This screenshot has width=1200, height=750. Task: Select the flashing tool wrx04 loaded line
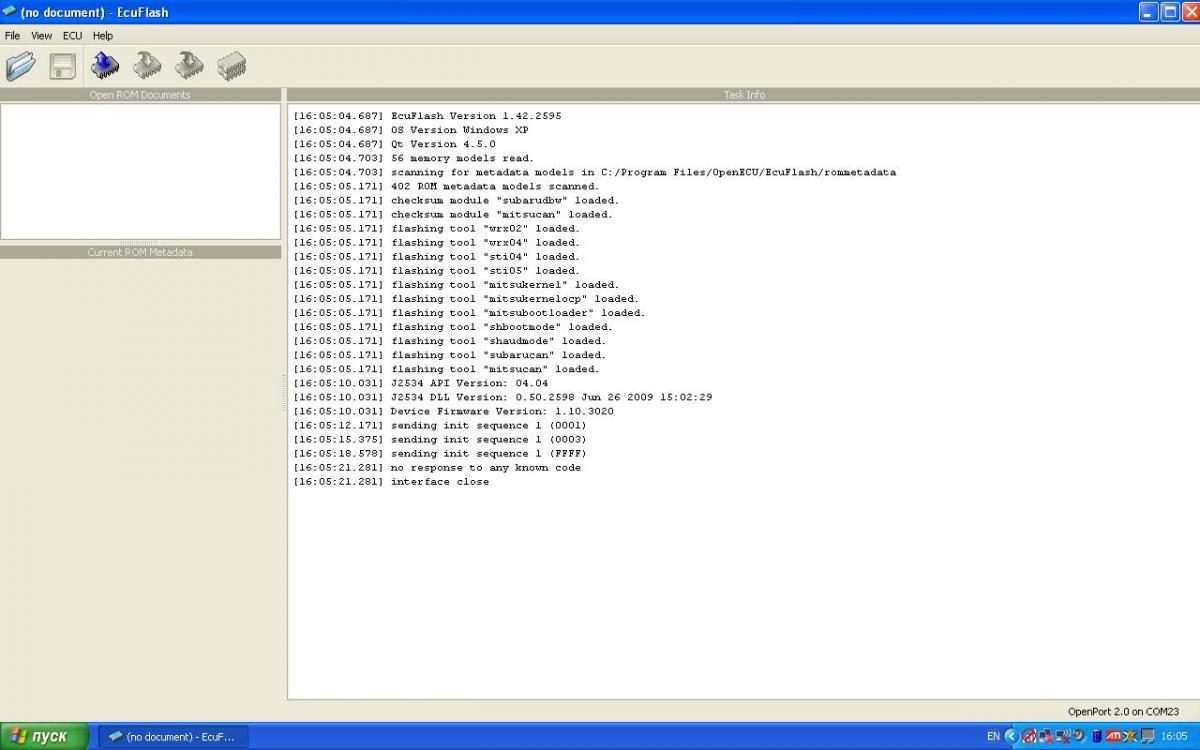(x=437, y=242)
